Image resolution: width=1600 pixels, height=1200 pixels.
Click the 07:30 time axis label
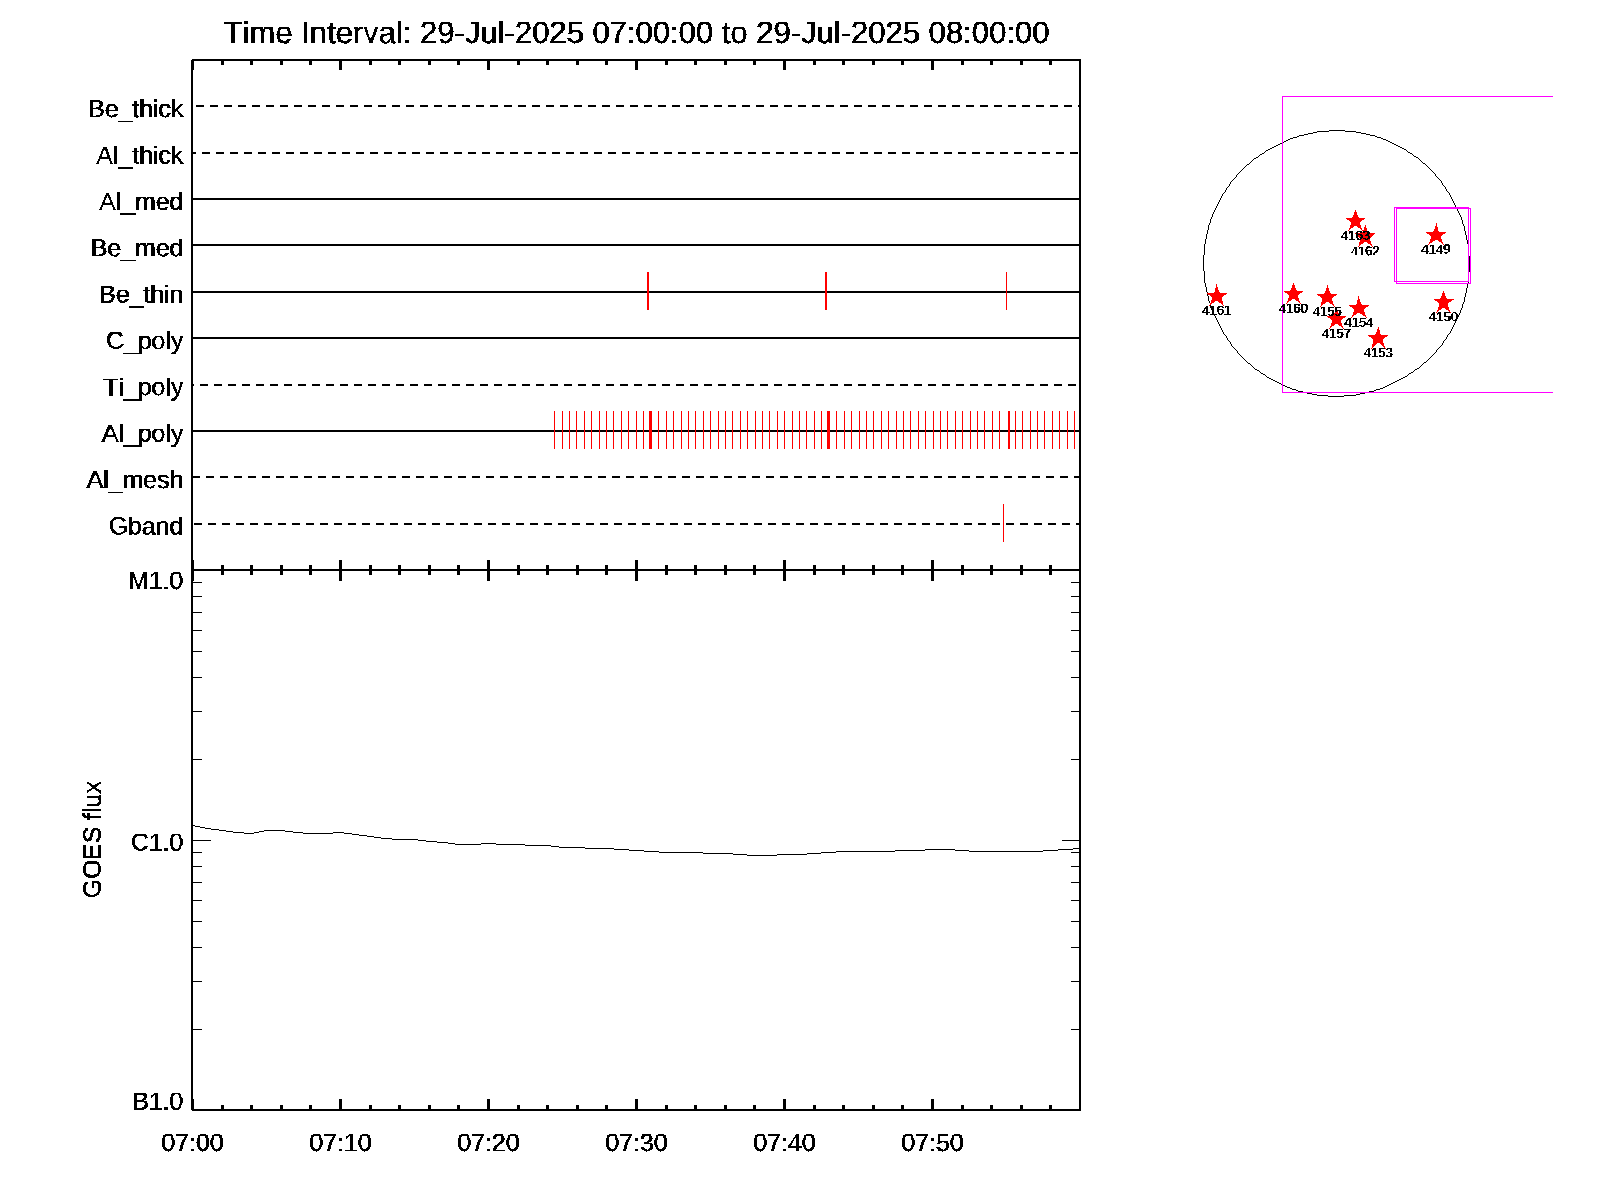(x=636, y=1143)
